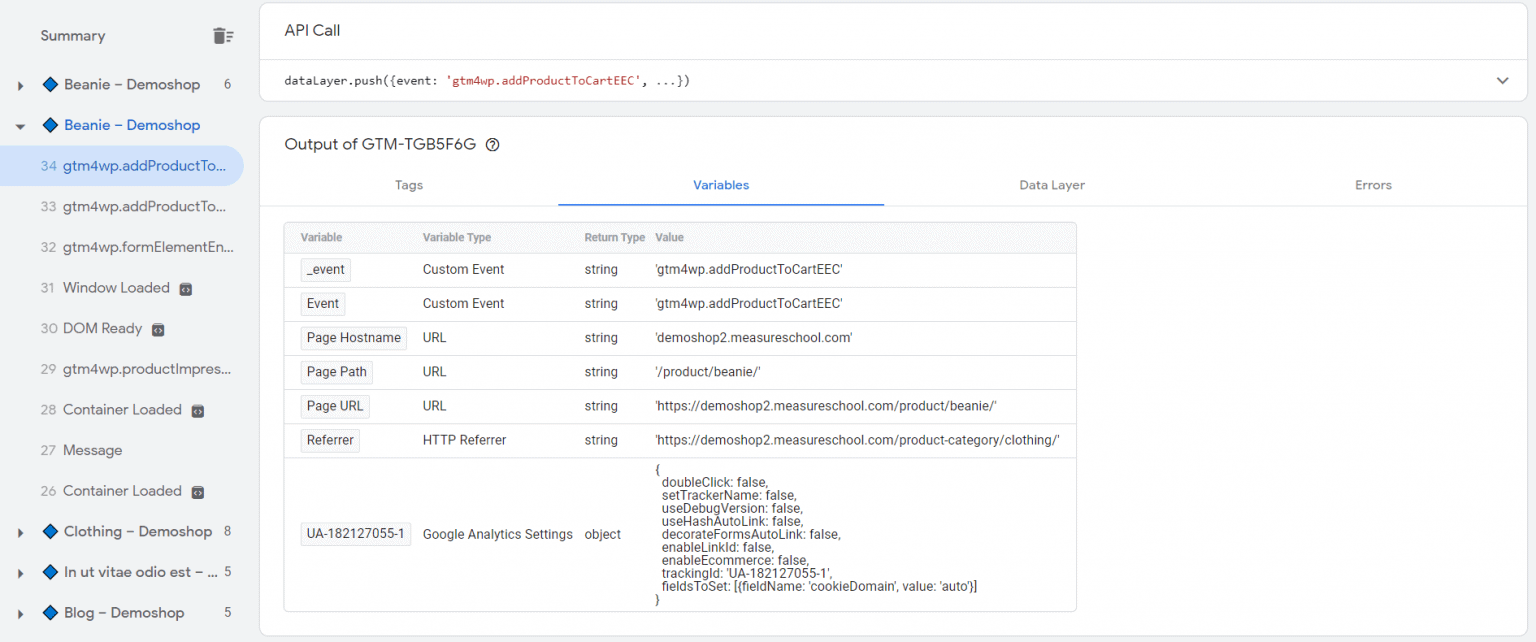Switch to the Tags tab
The image size is (1536, 642).
point(408,185)
